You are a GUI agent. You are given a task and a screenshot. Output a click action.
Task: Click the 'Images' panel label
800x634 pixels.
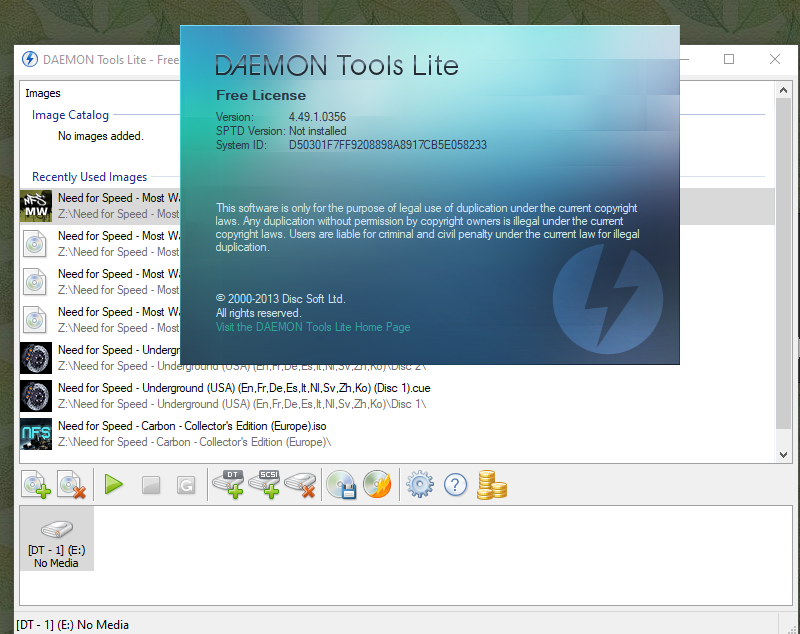(x=43, y=93)
